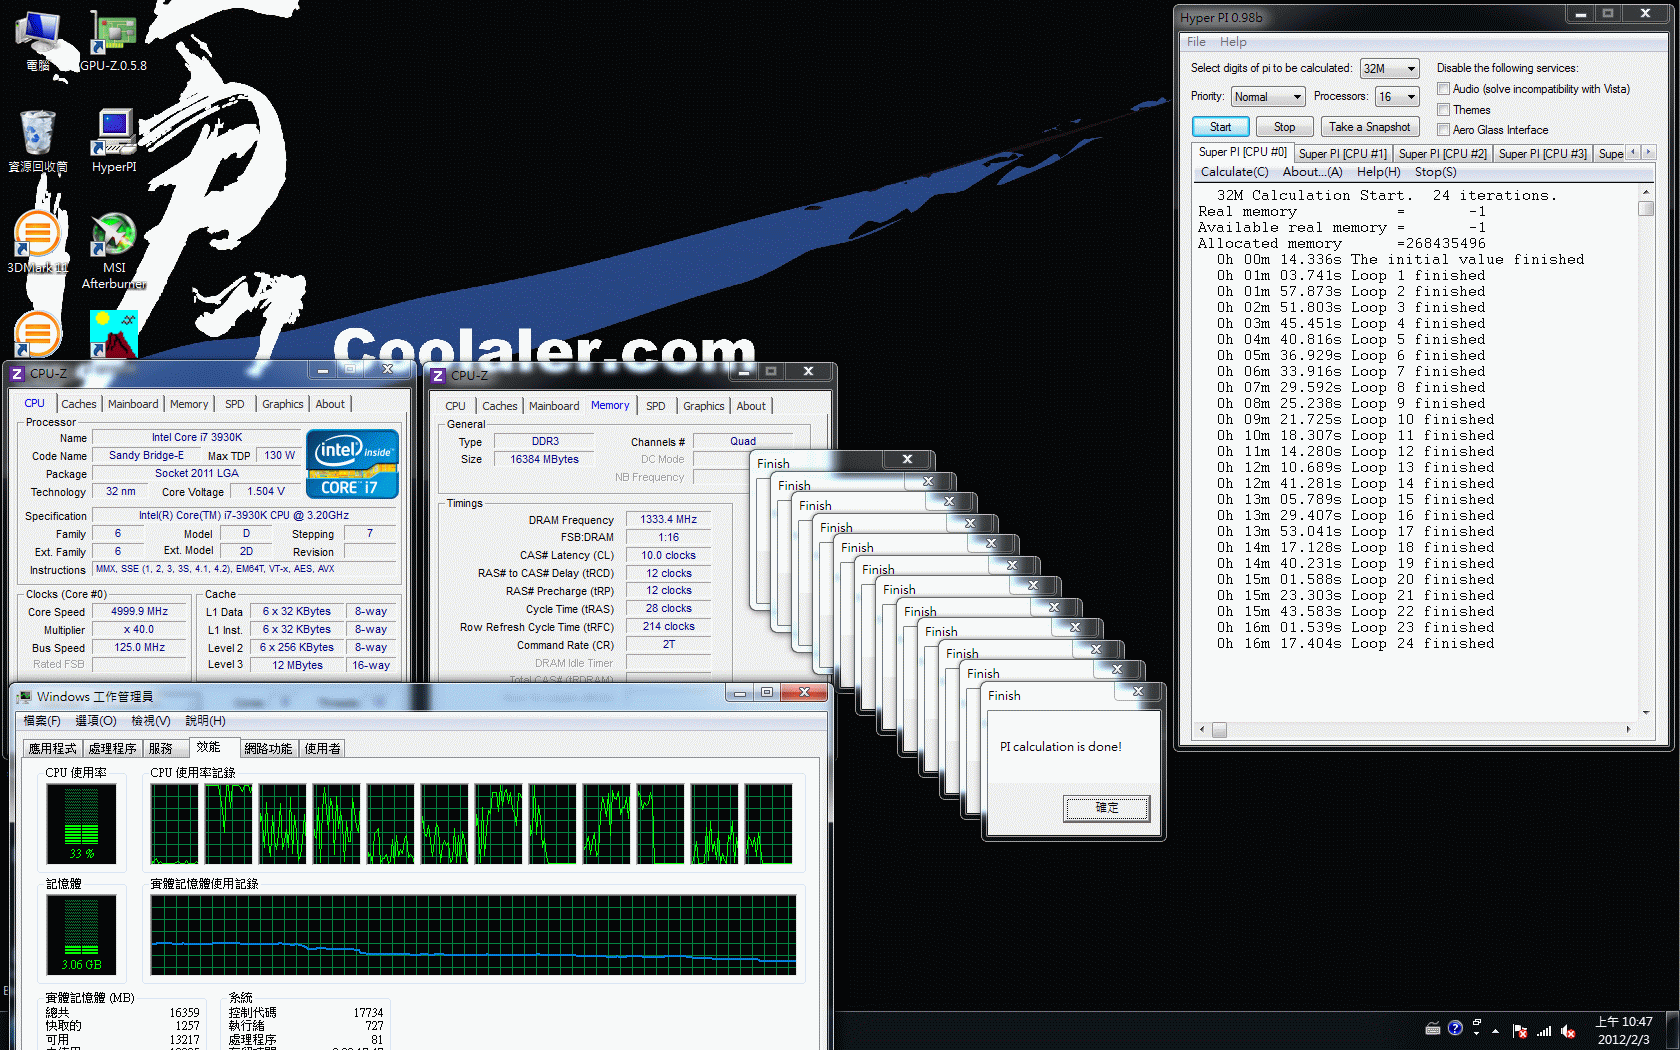Click the muted volume speaker tray icon
The height and width of the screenshot is (1050, 1680).
[x=1568, y=1031]
